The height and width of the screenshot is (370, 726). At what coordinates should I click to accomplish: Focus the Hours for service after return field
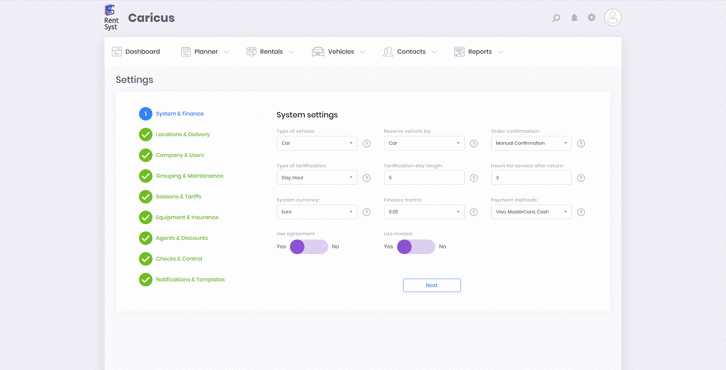[x=532, y=177]
